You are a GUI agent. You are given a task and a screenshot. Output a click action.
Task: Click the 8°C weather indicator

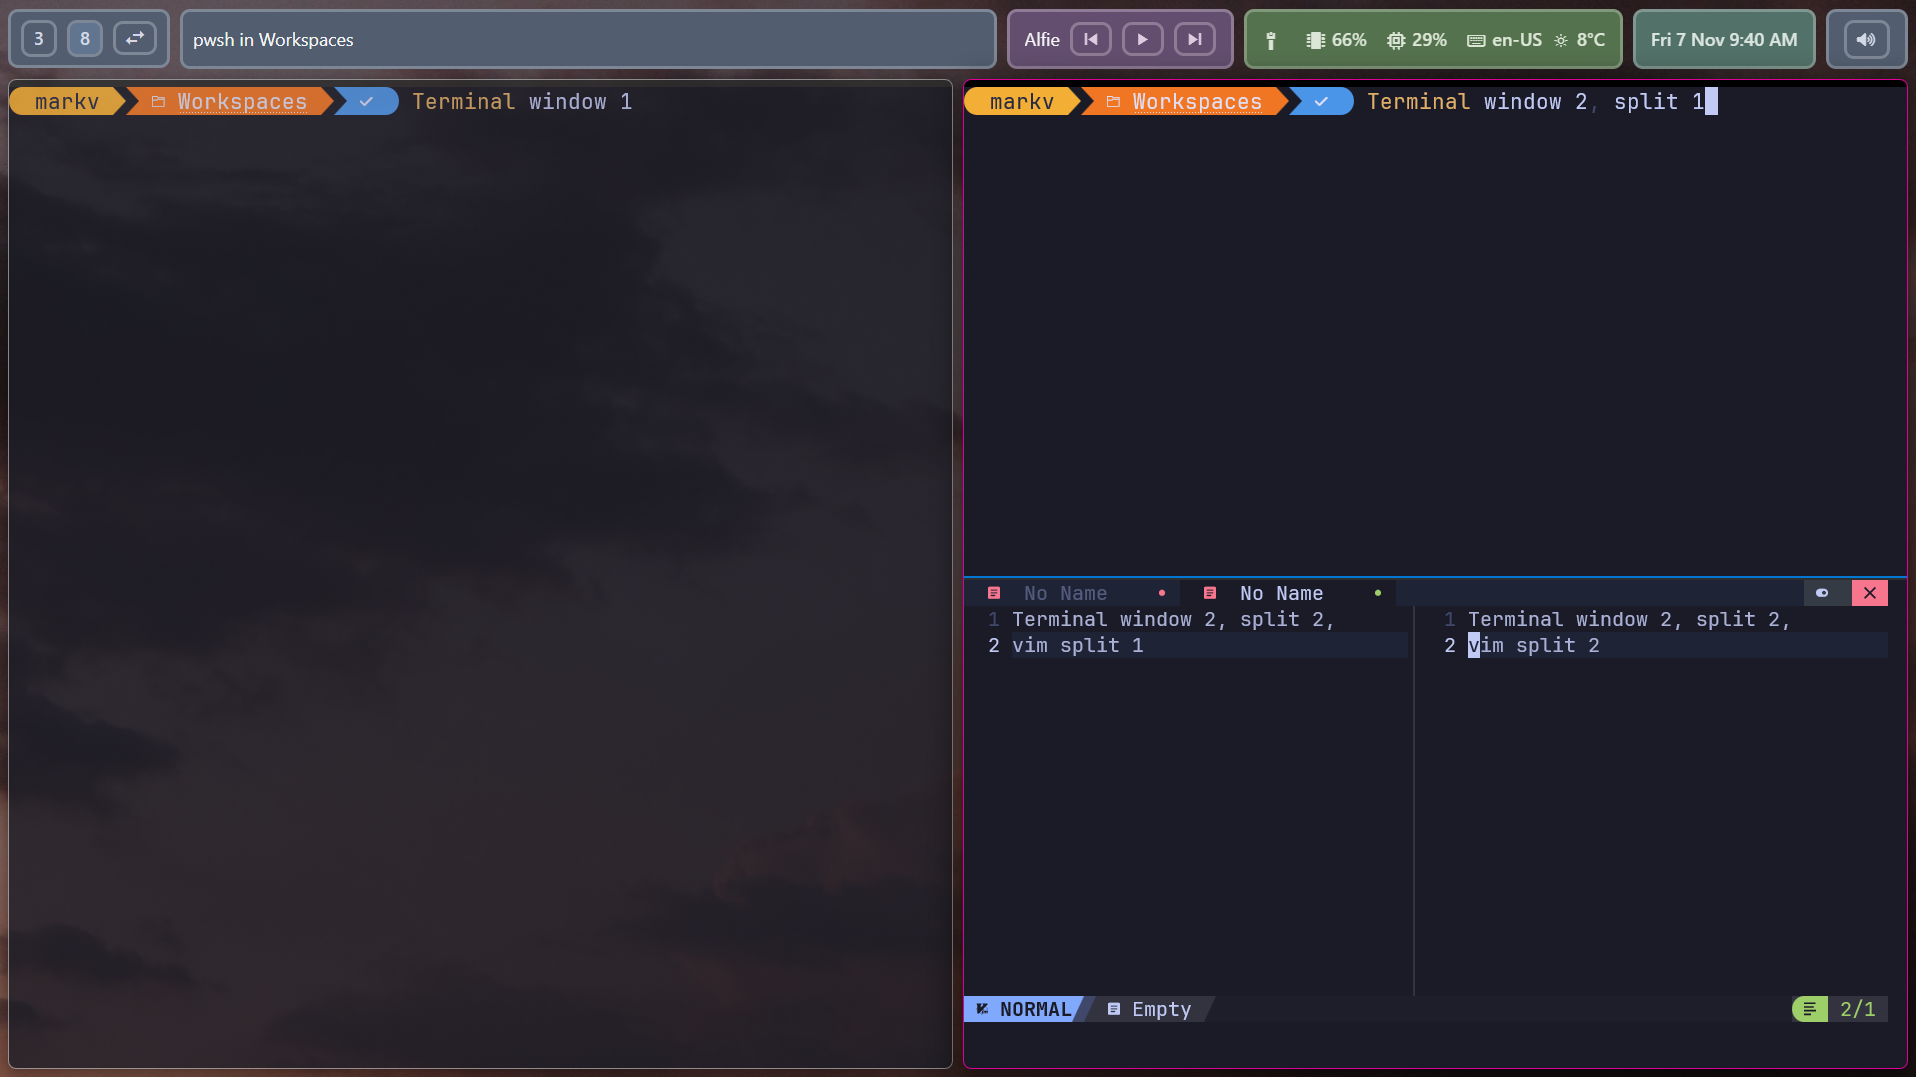(1580, 40)
